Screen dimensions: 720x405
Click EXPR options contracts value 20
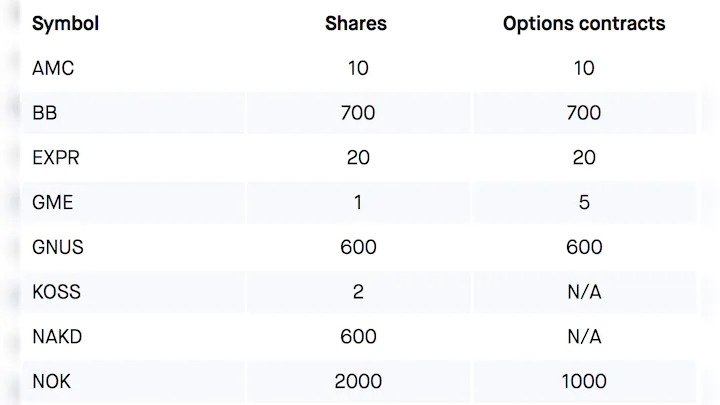tap(584, 158)
